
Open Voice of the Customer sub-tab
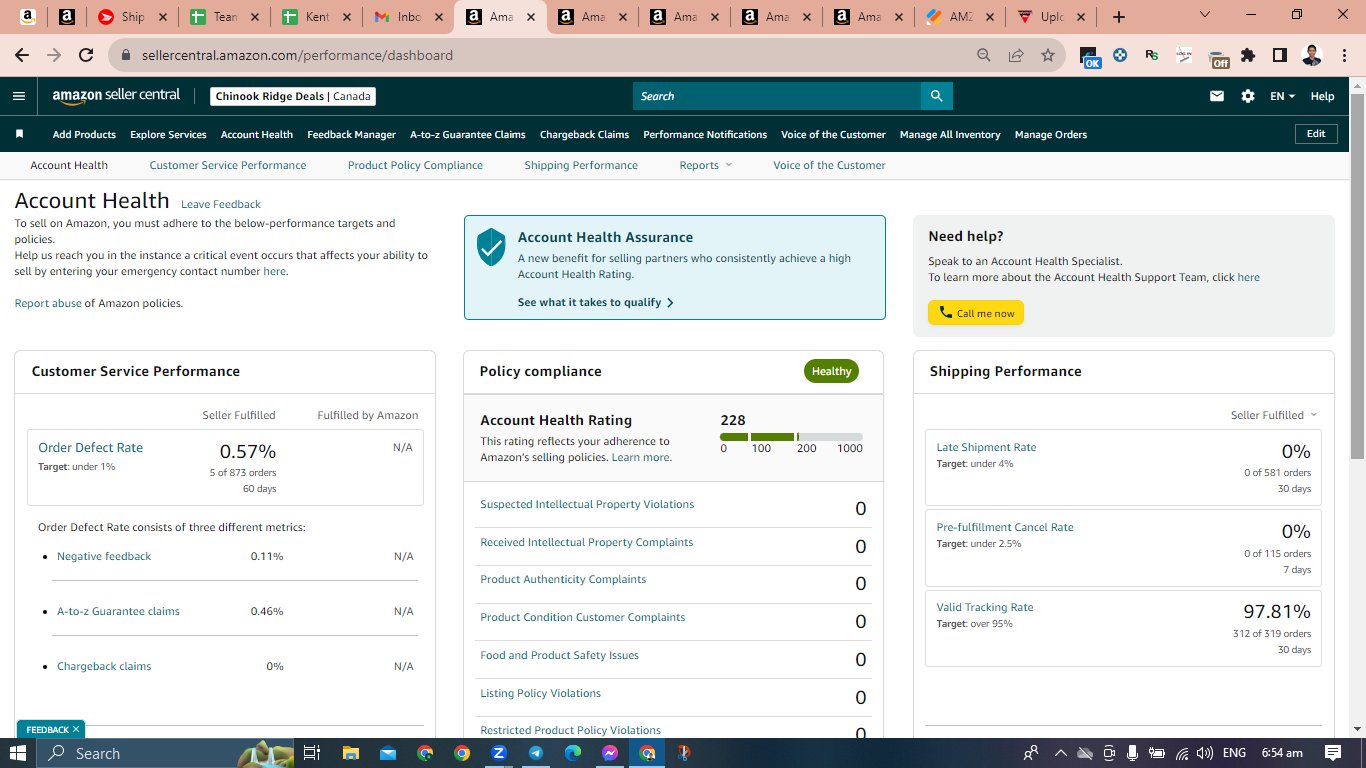[829, 165]
